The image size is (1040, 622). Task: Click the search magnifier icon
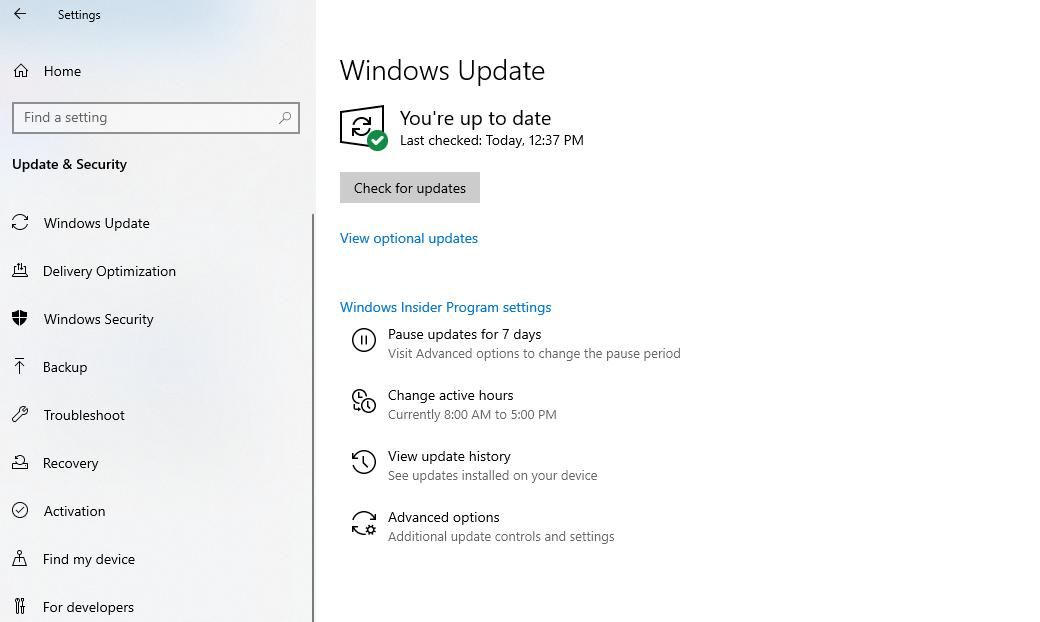click(x=285, y=117)
